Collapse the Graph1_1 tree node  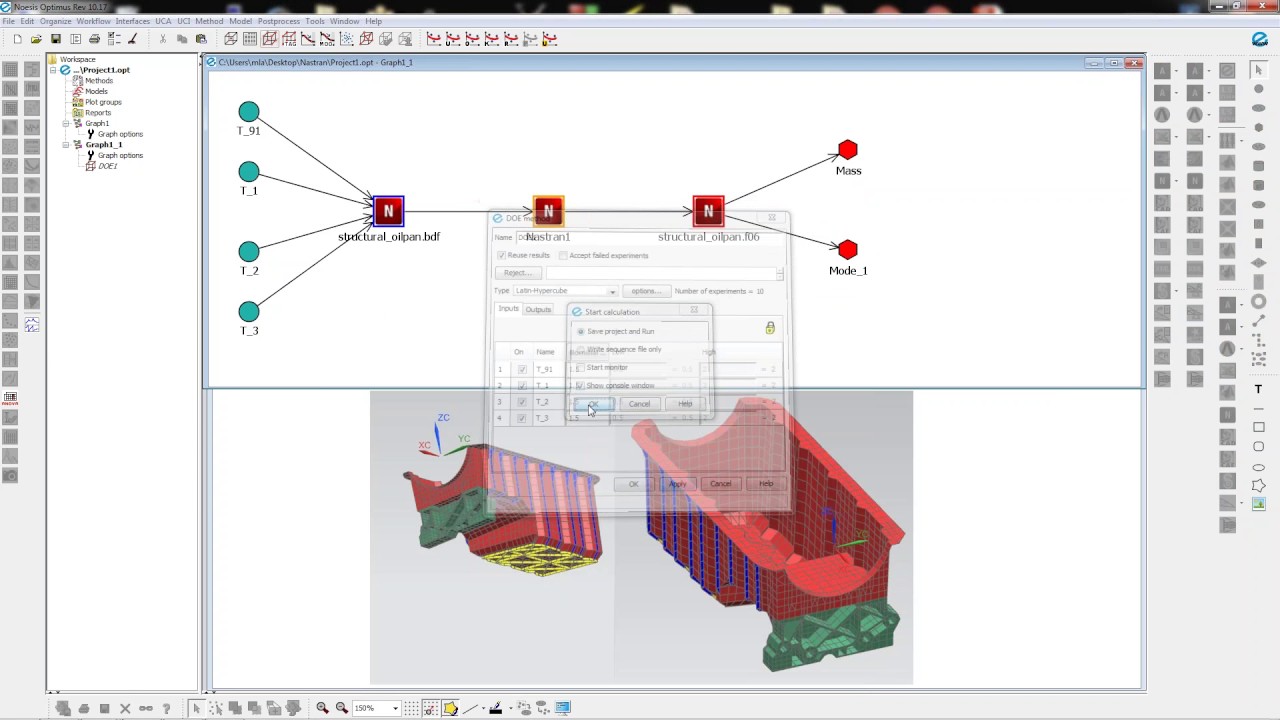(66, 145)
